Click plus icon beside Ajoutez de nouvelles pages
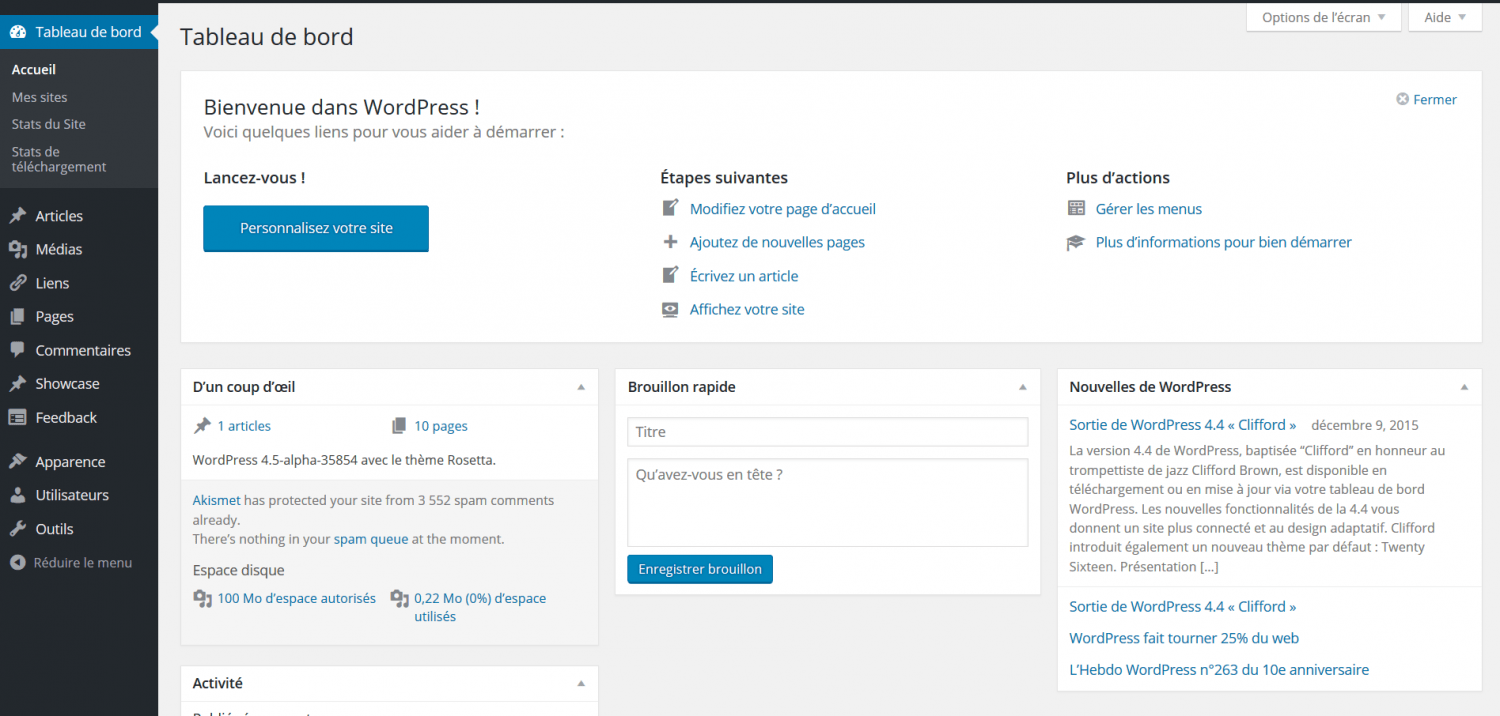The height and width of the screenshot is (716, 1500). click(x=670, y=242)
